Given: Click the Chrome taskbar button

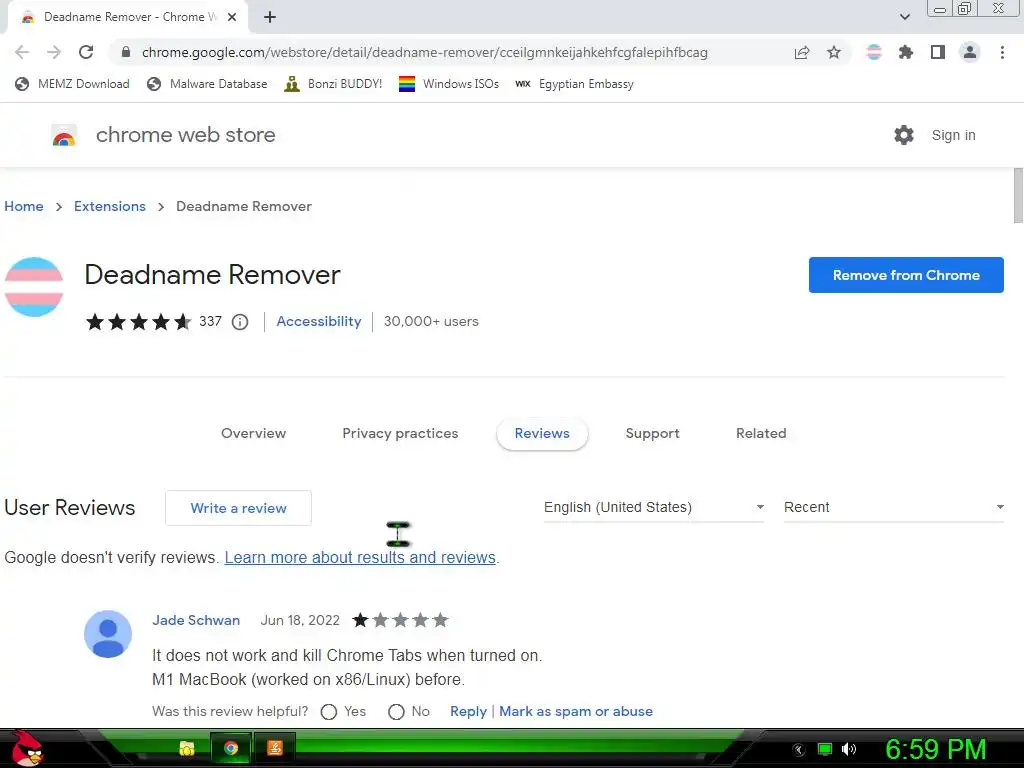Looking at the screenshot, I should [231, 748].
